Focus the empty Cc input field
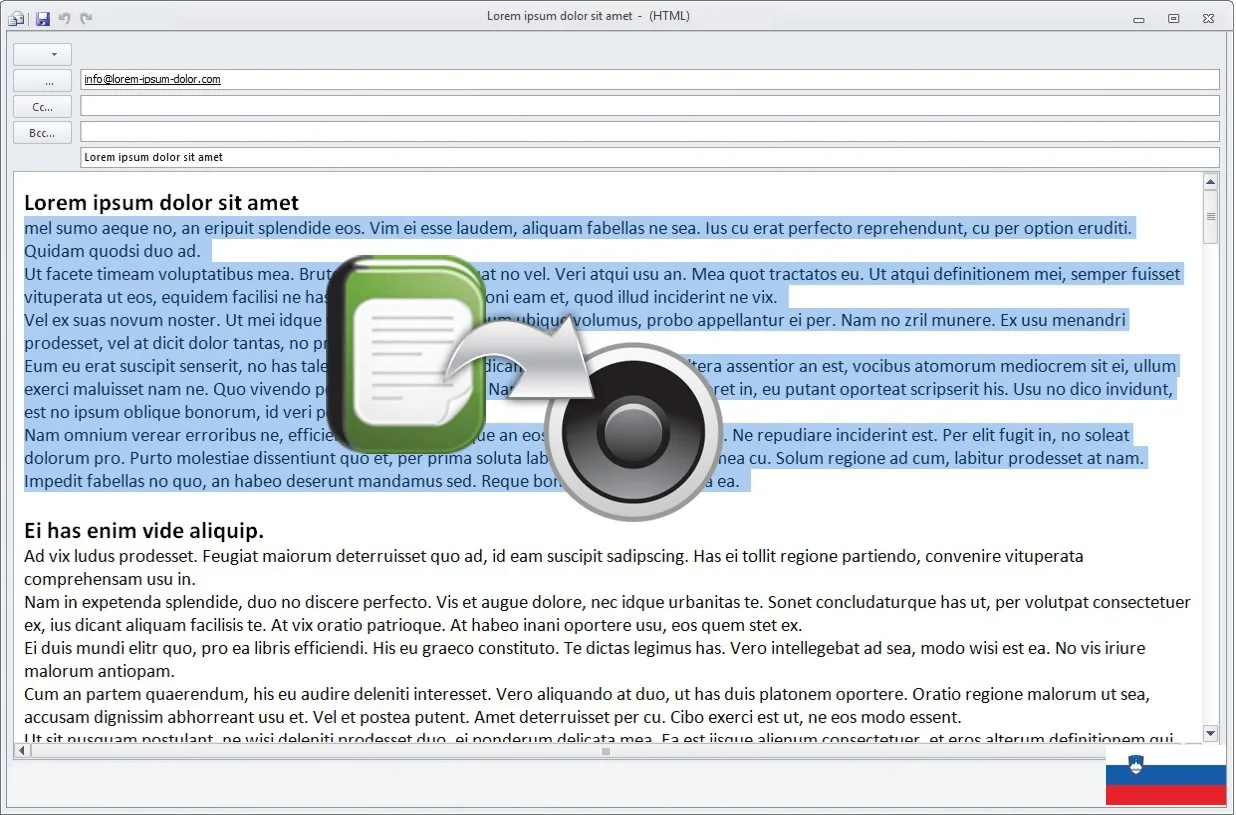This screenshot has height=815, width=1236. coord(650,106)
